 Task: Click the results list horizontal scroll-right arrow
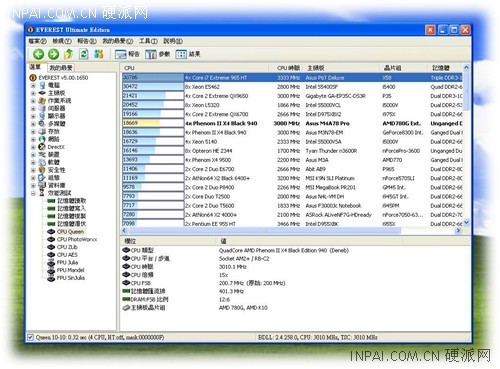[458, 230]
